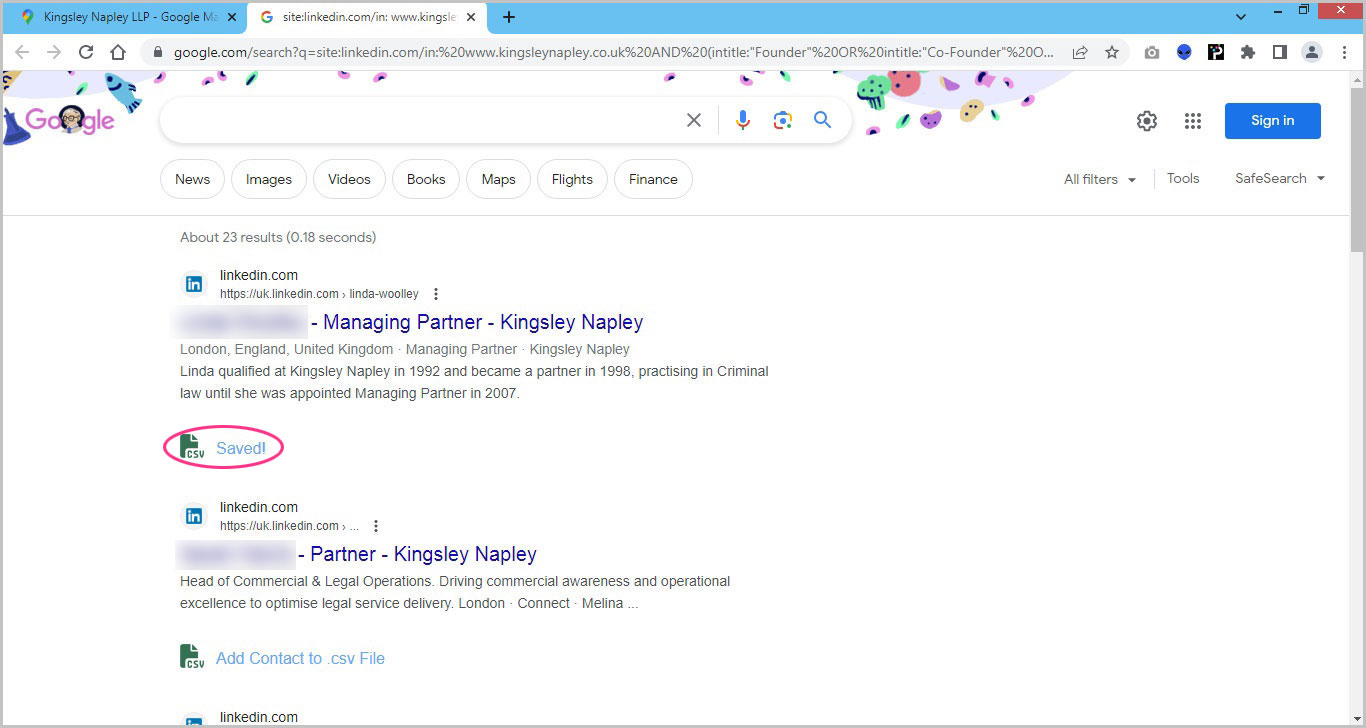Open the Google apps grid
The width and height of the screenshot is (1366, 728).
click(1192, 121)
